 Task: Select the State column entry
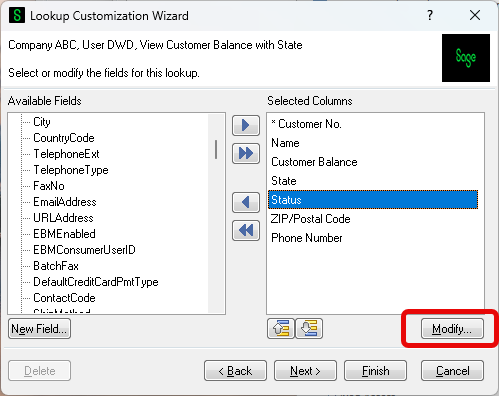[373, 181]
